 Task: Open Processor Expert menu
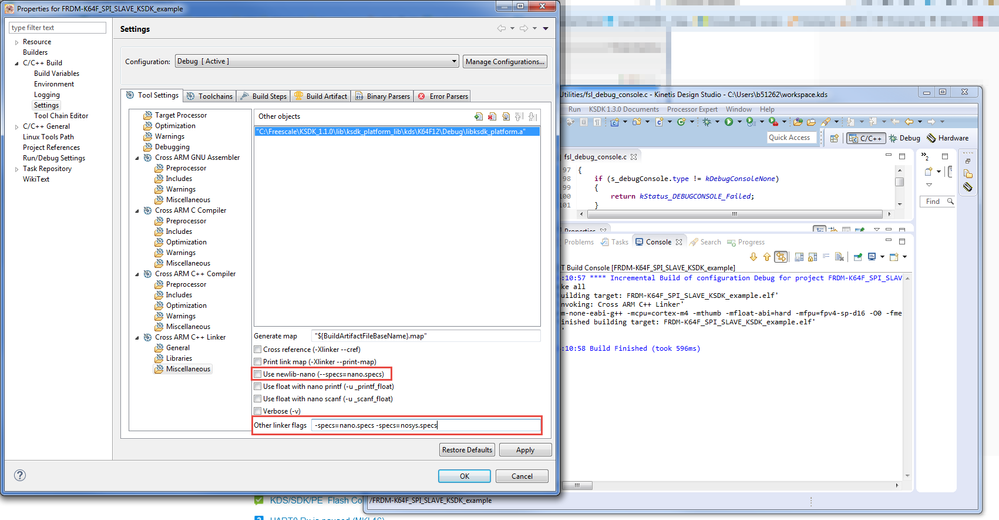click(x=692, y=109)
